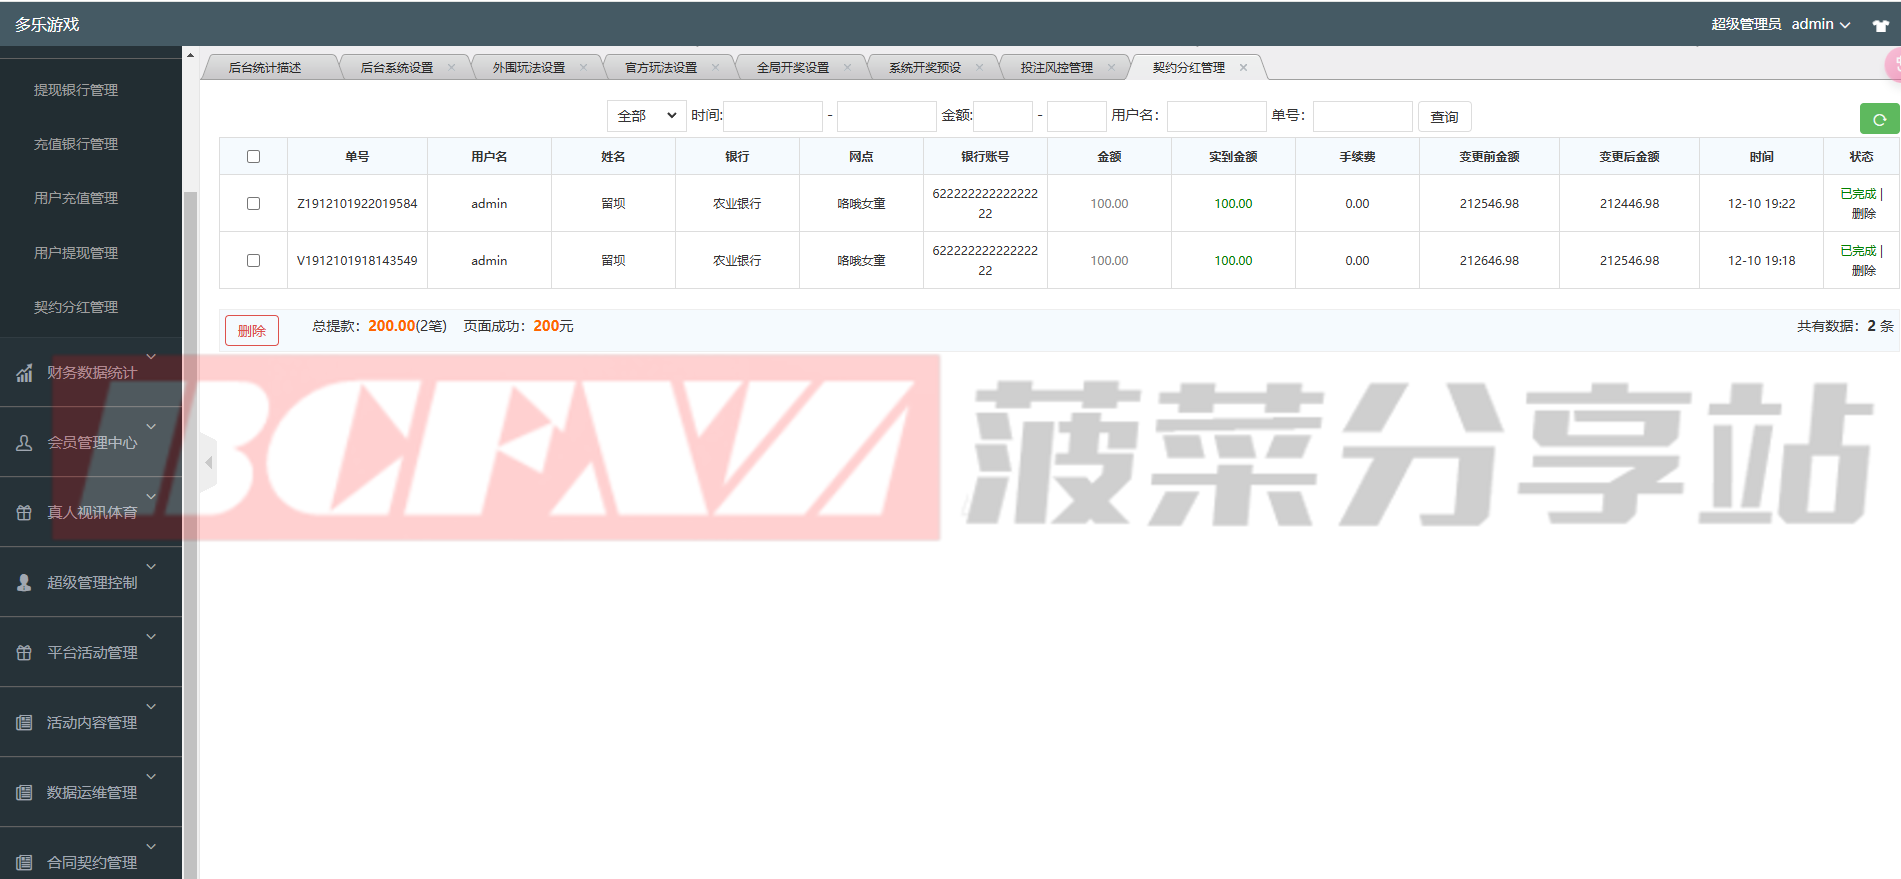Click the green refresh icon button
Viewport: 1901px width, 879px height.
[x=1879, y=119]
